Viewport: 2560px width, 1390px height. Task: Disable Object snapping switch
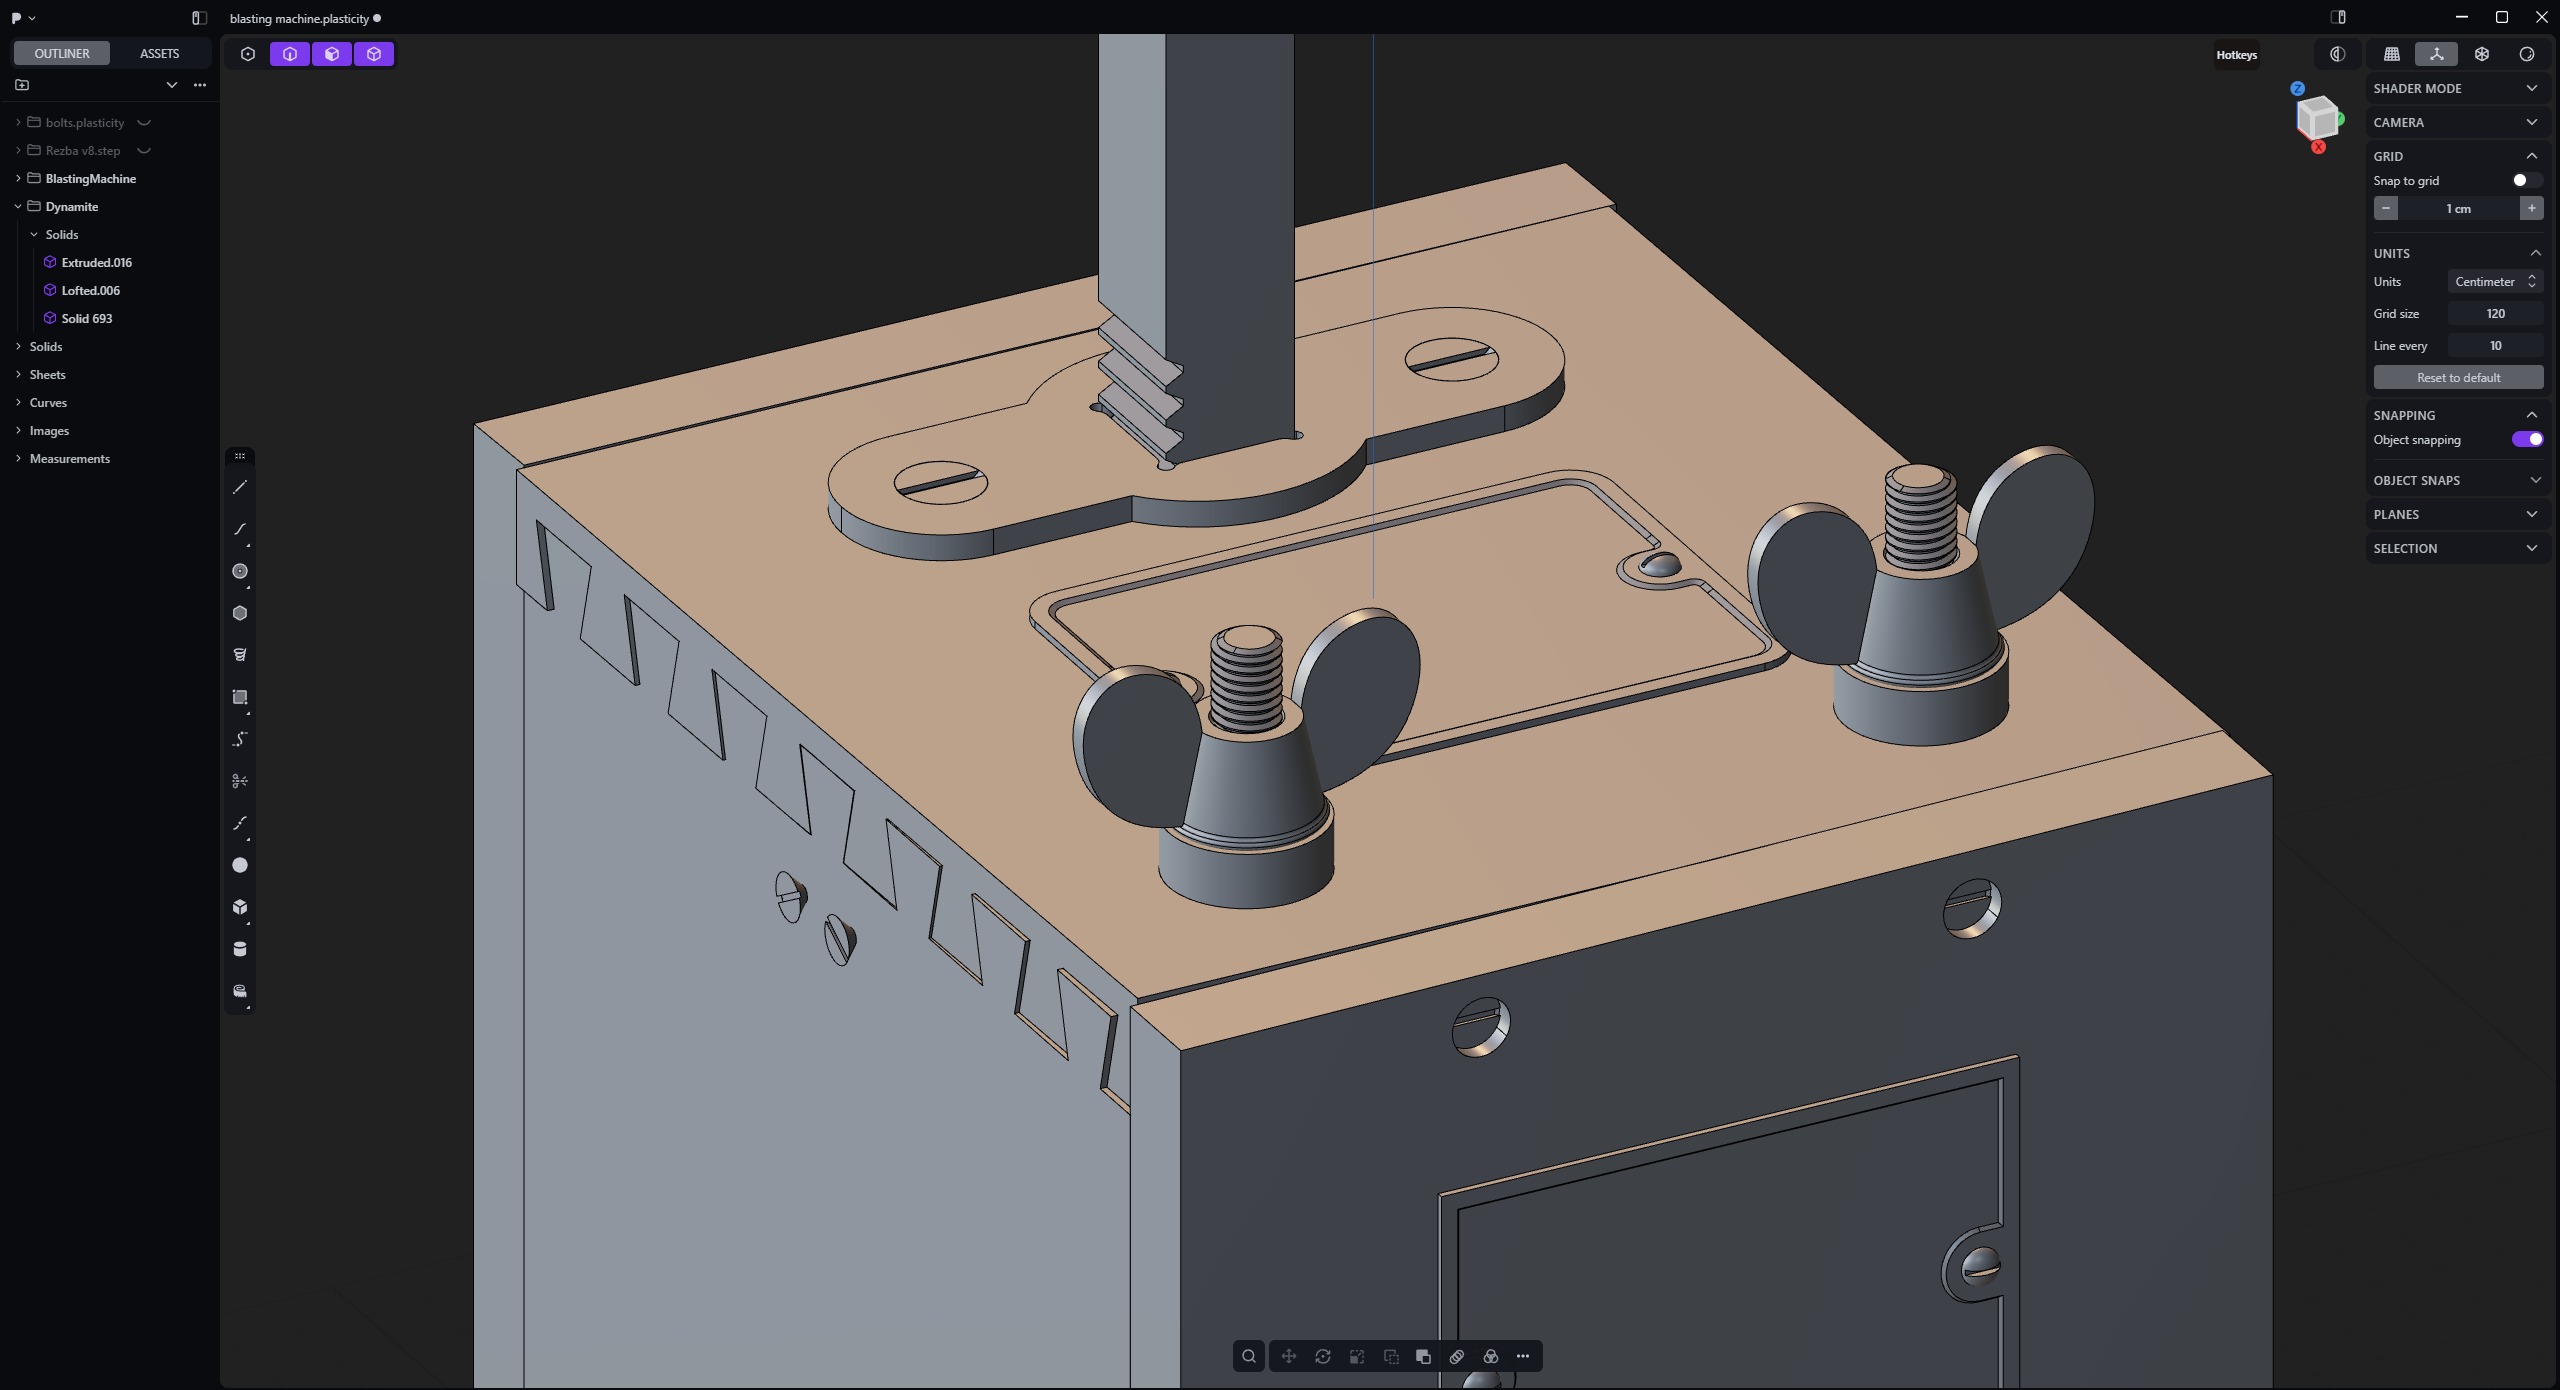[2527, 439]
